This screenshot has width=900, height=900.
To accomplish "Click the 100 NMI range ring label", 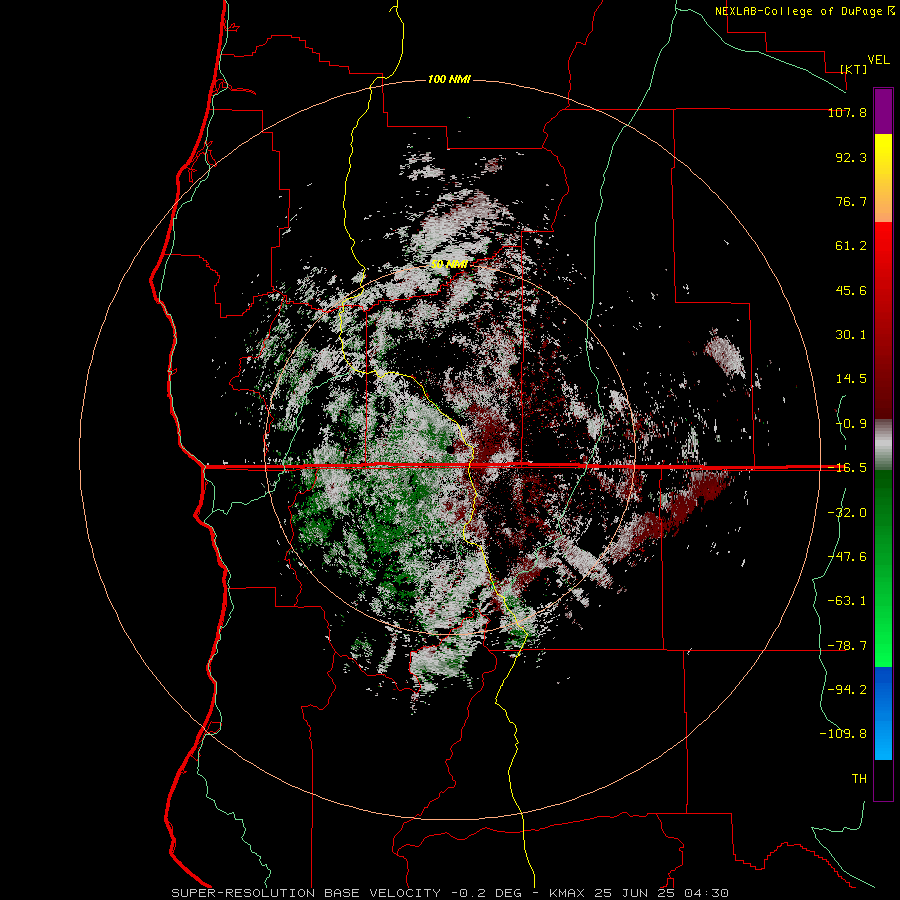I will tap(449, 79).
